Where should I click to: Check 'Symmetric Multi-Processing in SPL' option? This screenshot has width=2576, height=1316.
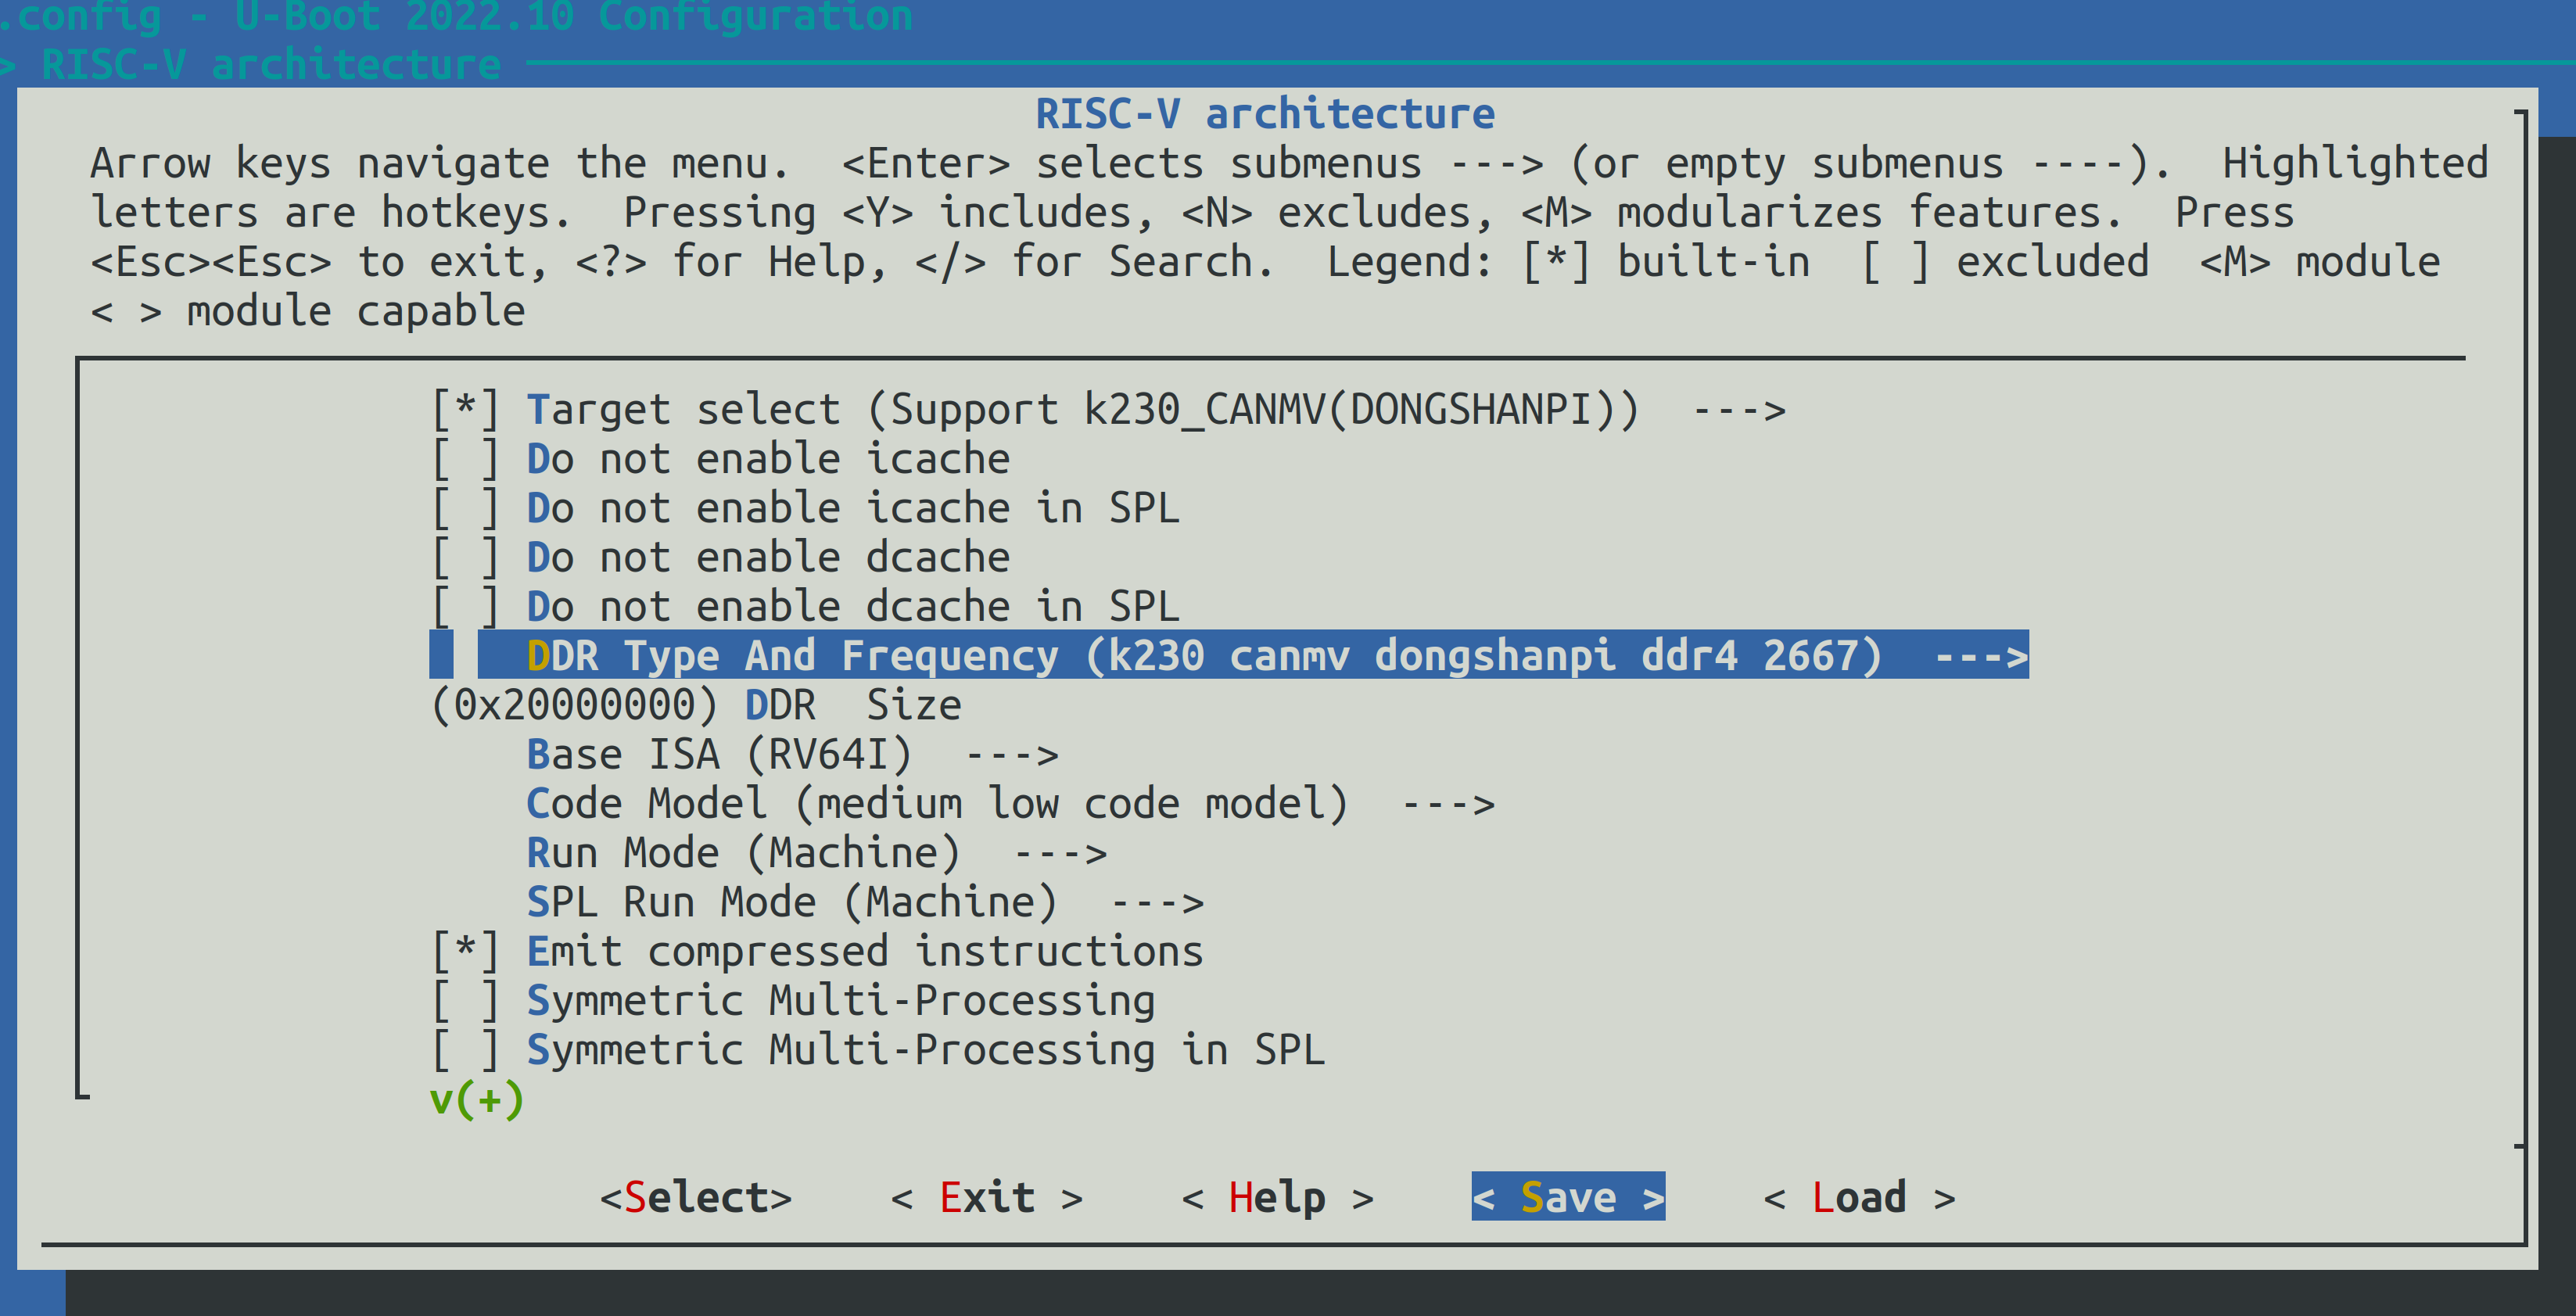point(465,1050)
